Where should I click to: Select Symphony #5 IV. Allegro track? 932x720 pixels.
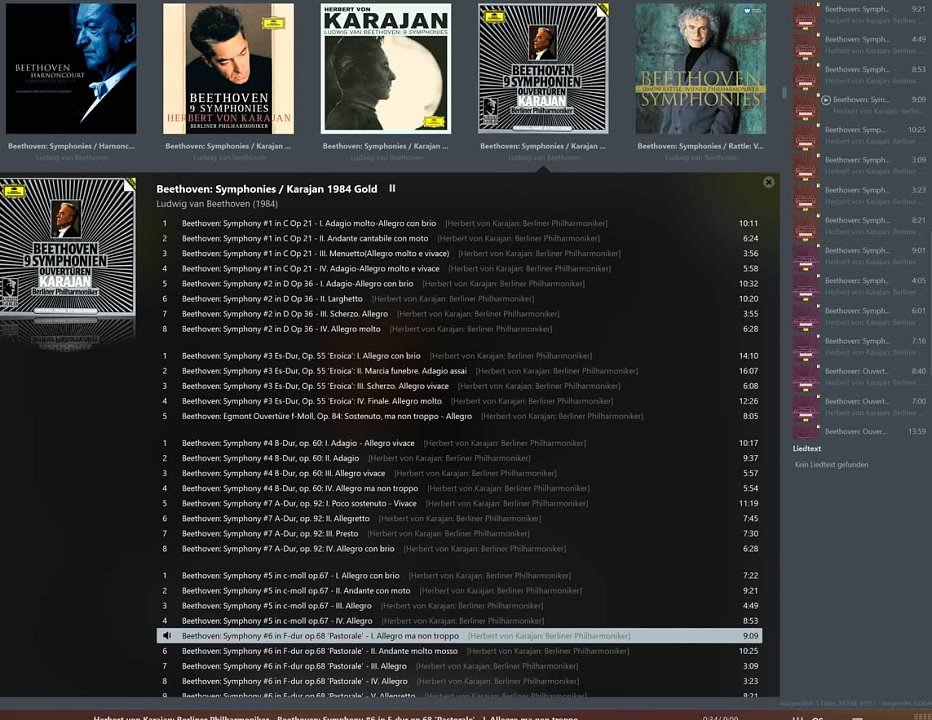click(x=459, y=621)
